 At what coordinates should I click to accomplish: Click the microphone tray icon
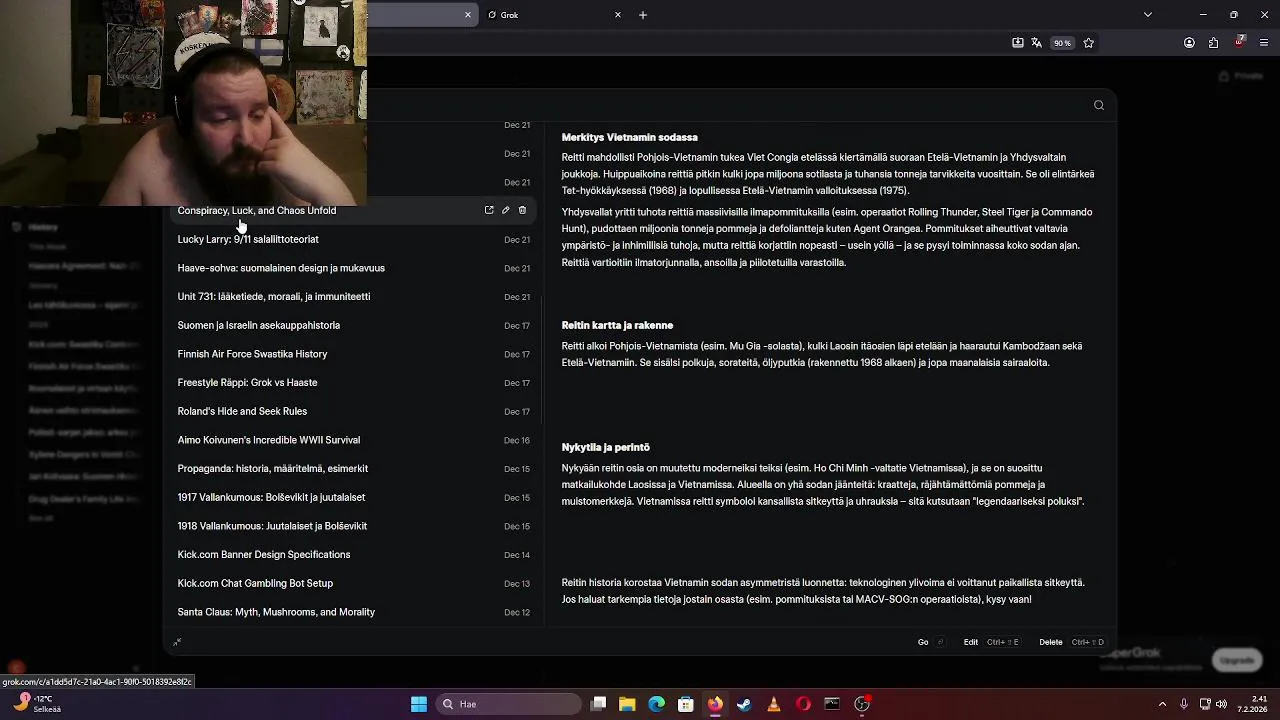pyautogui.click(x=1184, y=704)
